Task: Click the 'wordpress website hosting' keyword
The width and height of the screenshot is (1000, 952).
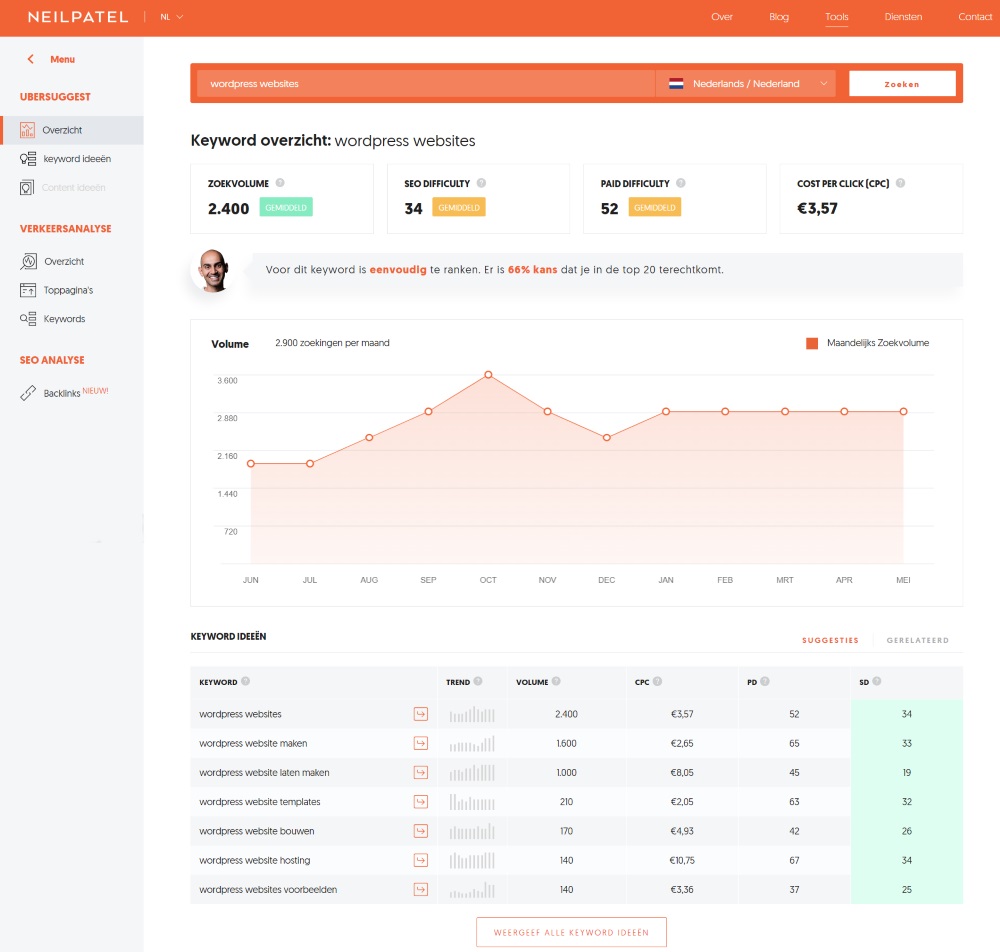Action: [x=254, y=861]
